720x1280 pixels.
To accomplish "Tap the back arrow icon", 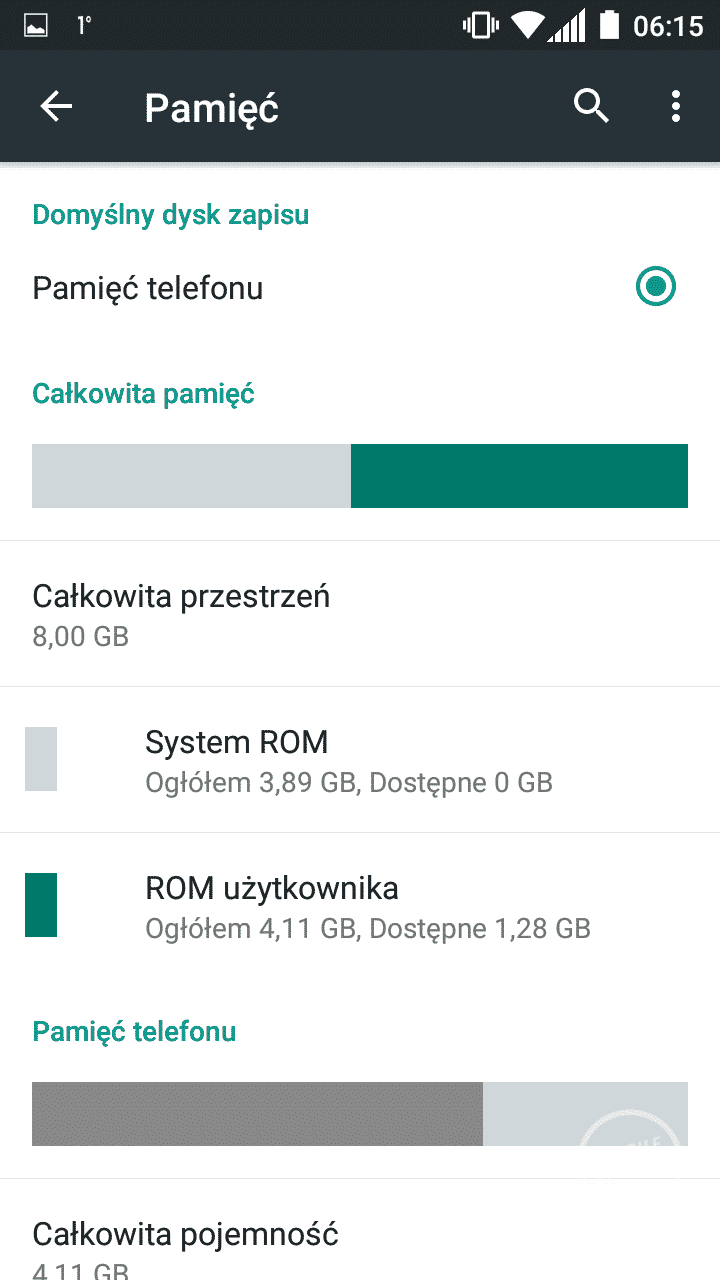I will pos(56,107).
